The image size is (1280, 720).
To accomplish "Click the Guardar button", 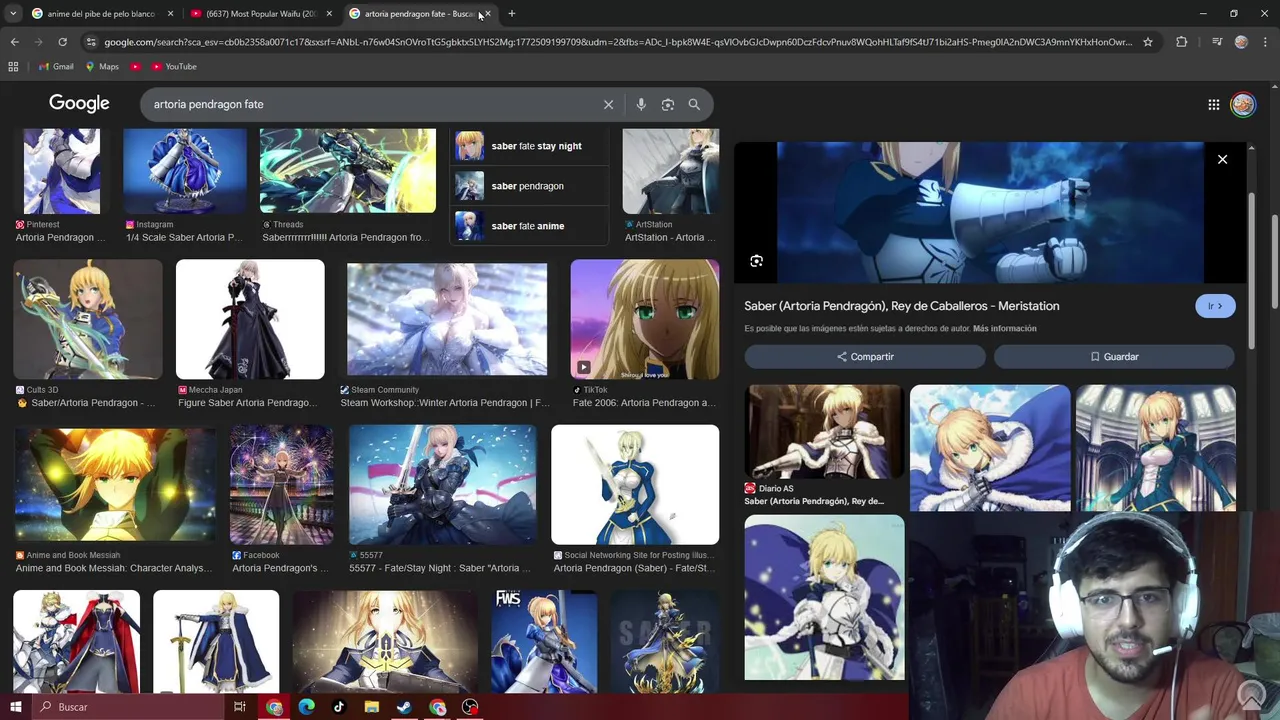I will point(1114,357).
